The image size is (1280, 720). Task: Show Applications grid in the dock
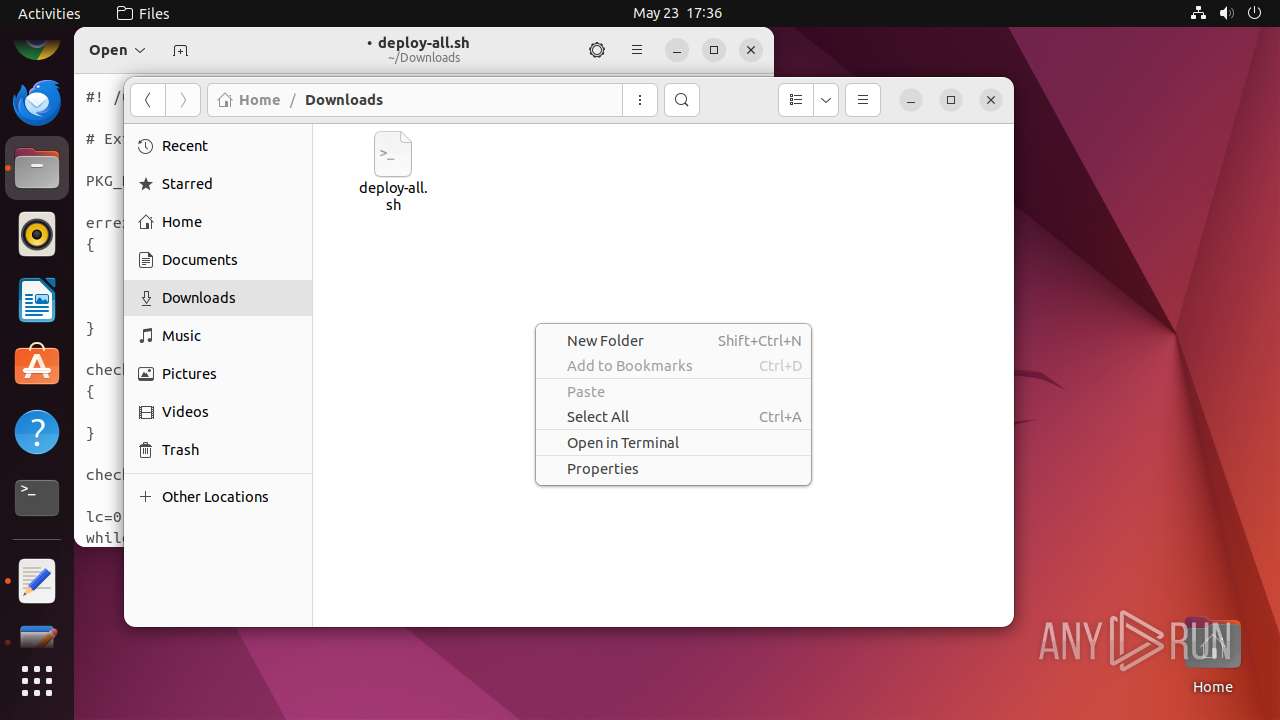(37, 681)
